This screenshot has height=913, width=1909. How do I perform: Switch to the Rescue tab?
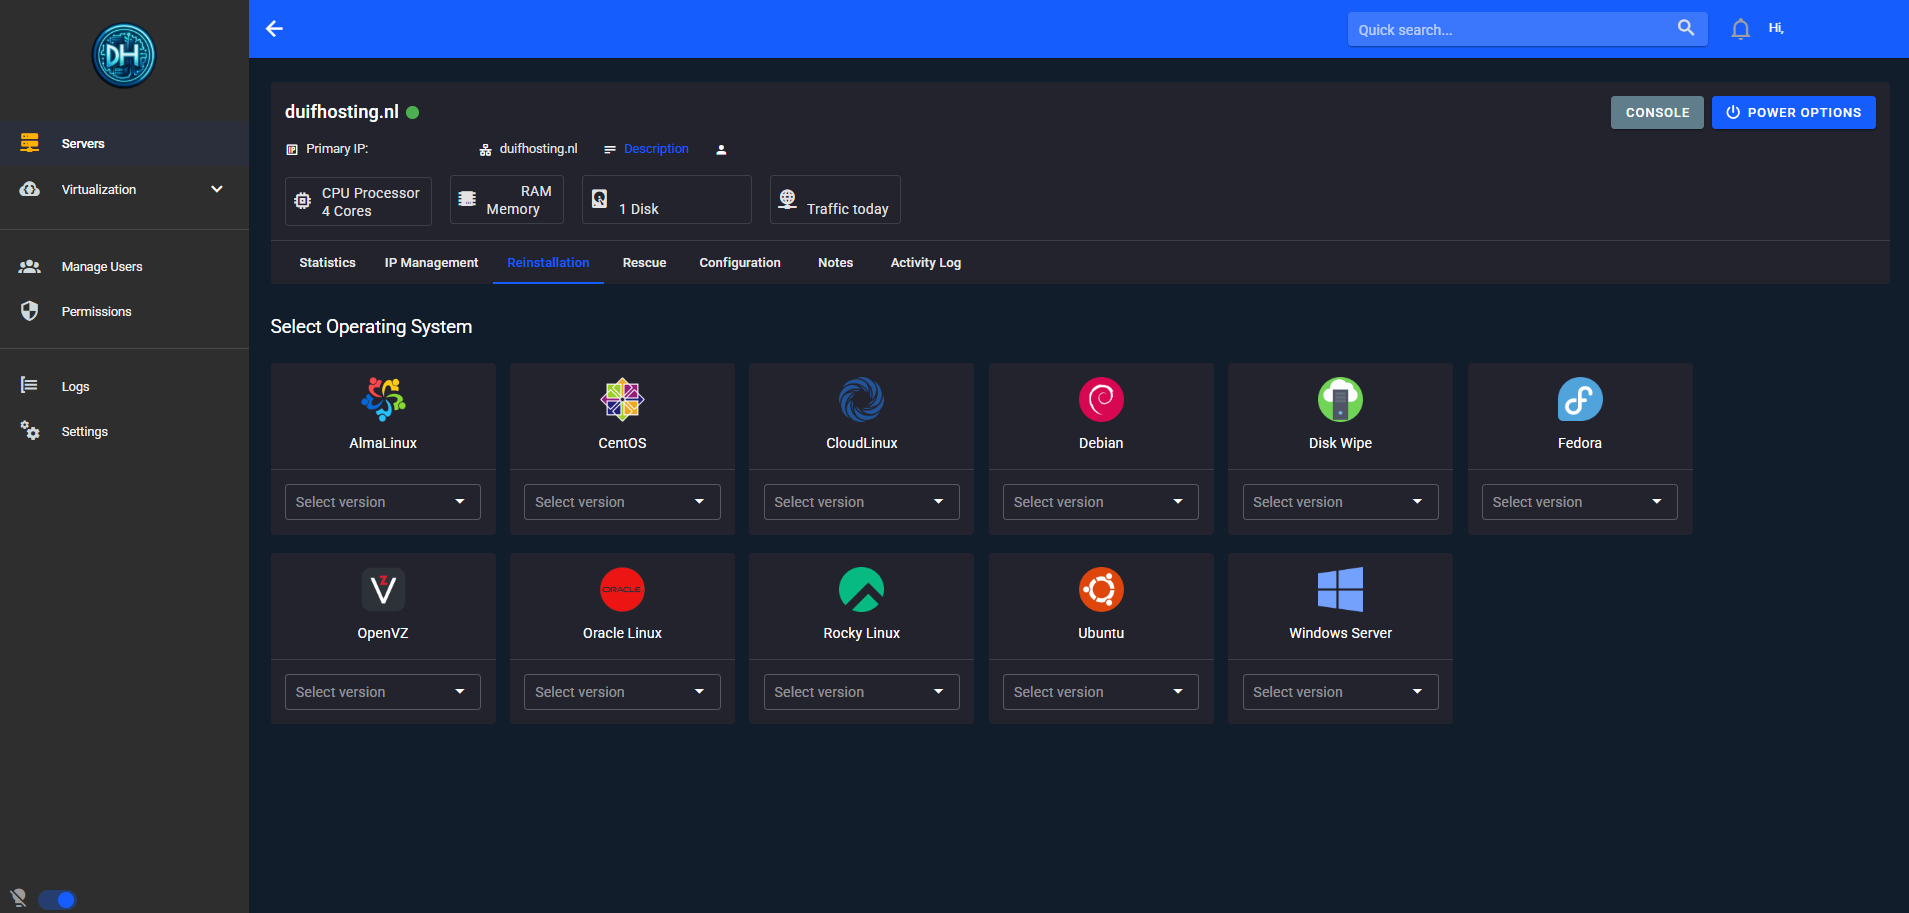(643, 262)
